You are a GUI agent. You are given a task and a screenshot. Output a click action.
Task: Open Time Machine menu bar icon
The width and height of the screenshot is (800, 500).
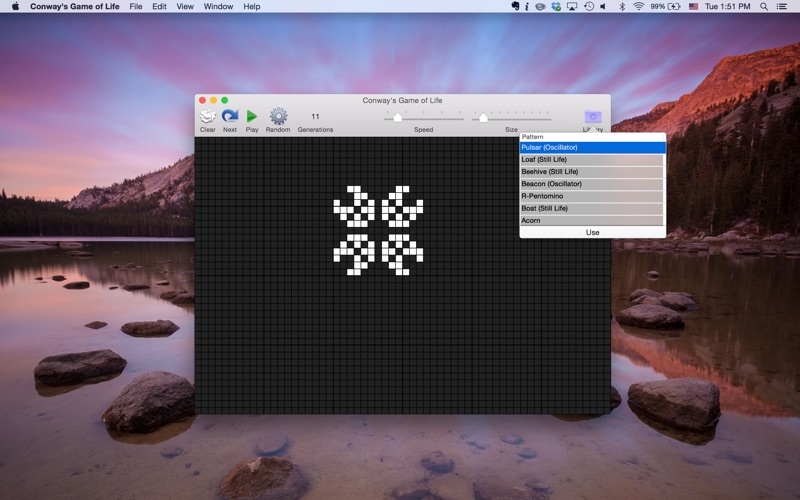coord(589,6)
